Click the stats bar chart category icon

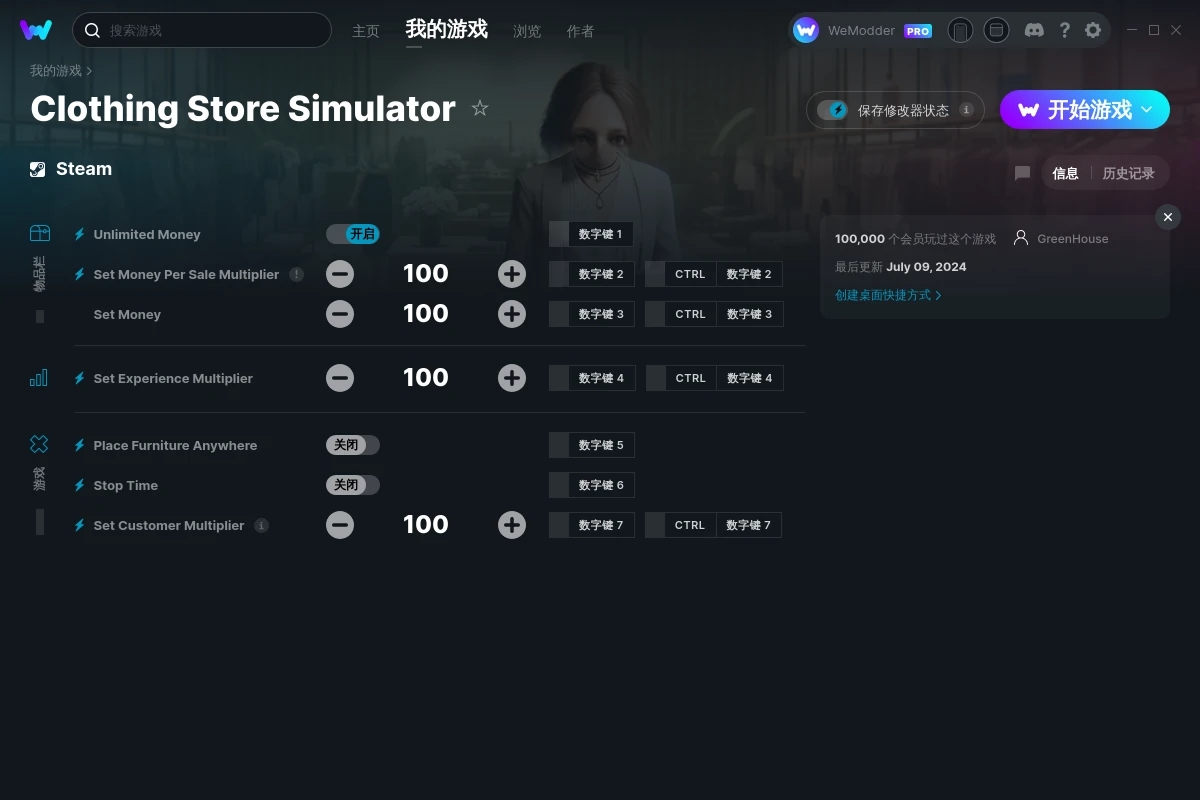point(39,378)
